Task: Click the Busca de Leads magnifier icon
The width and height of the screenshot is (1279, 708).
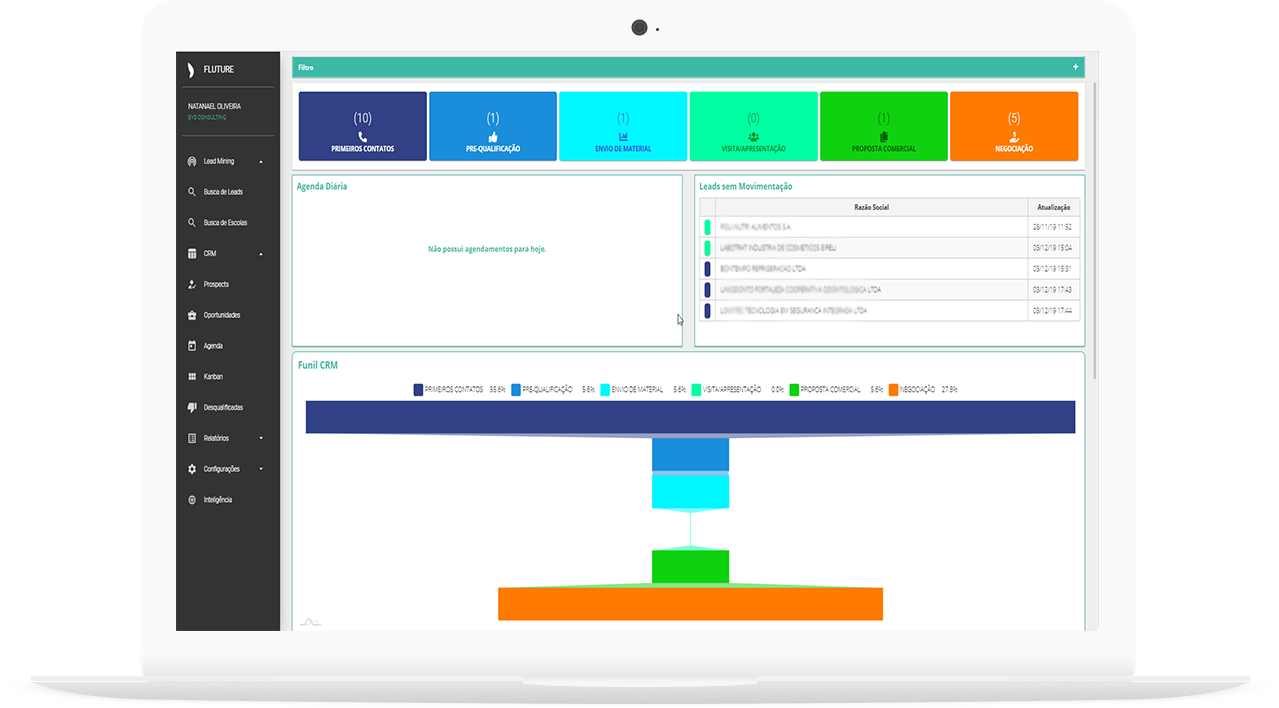Action: click(192, 192)
